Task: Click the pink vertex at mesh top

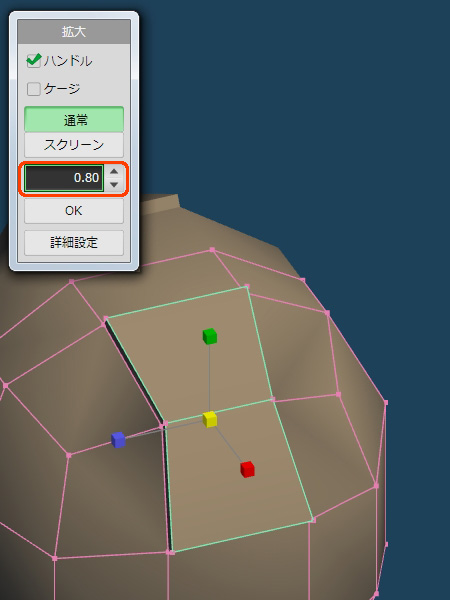Action: [212, 250]
